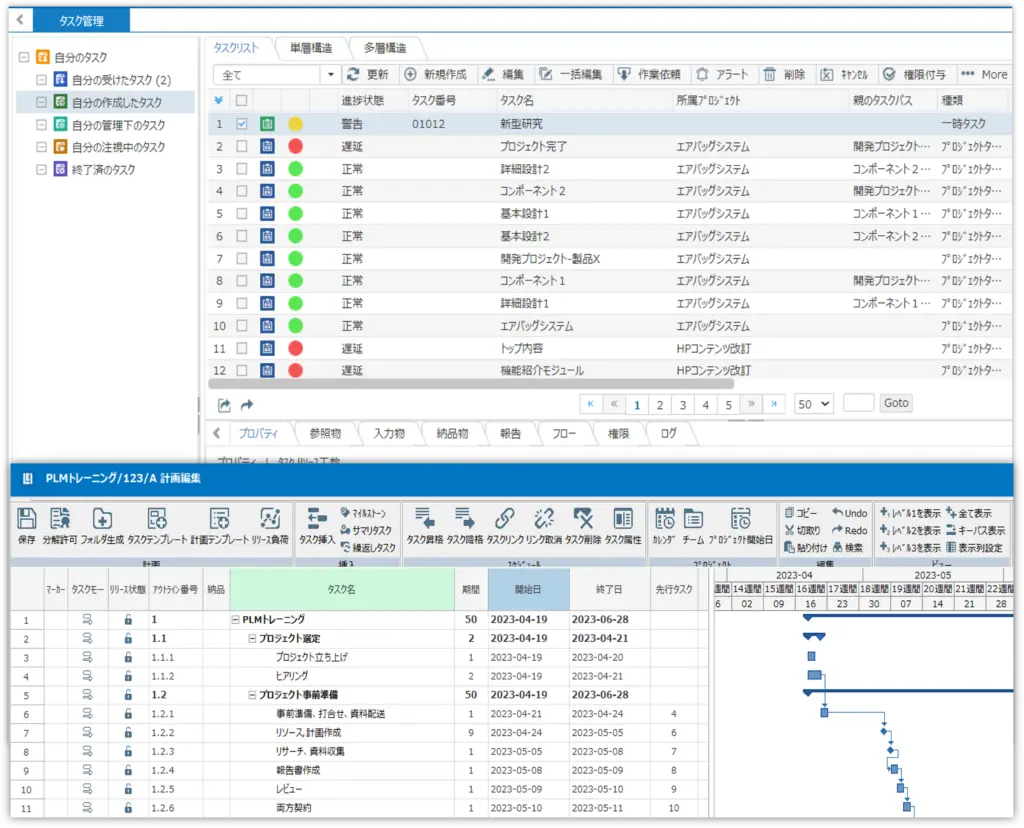Viewport: 1024px width, 828px height.
Task: Go to page 3 in pagination
Action: 682,405
